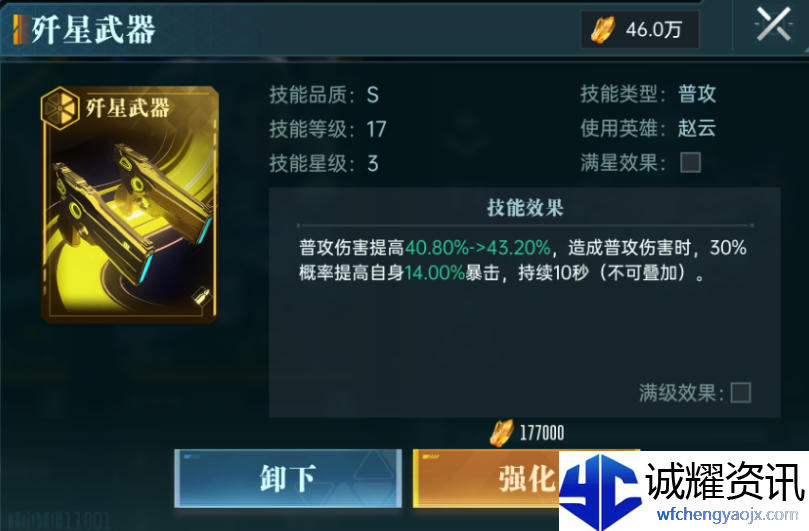The width and height of the screenshot is (809, 531).
Task: Click the 卸下 unequip button
Action: [x=288, y=478]
